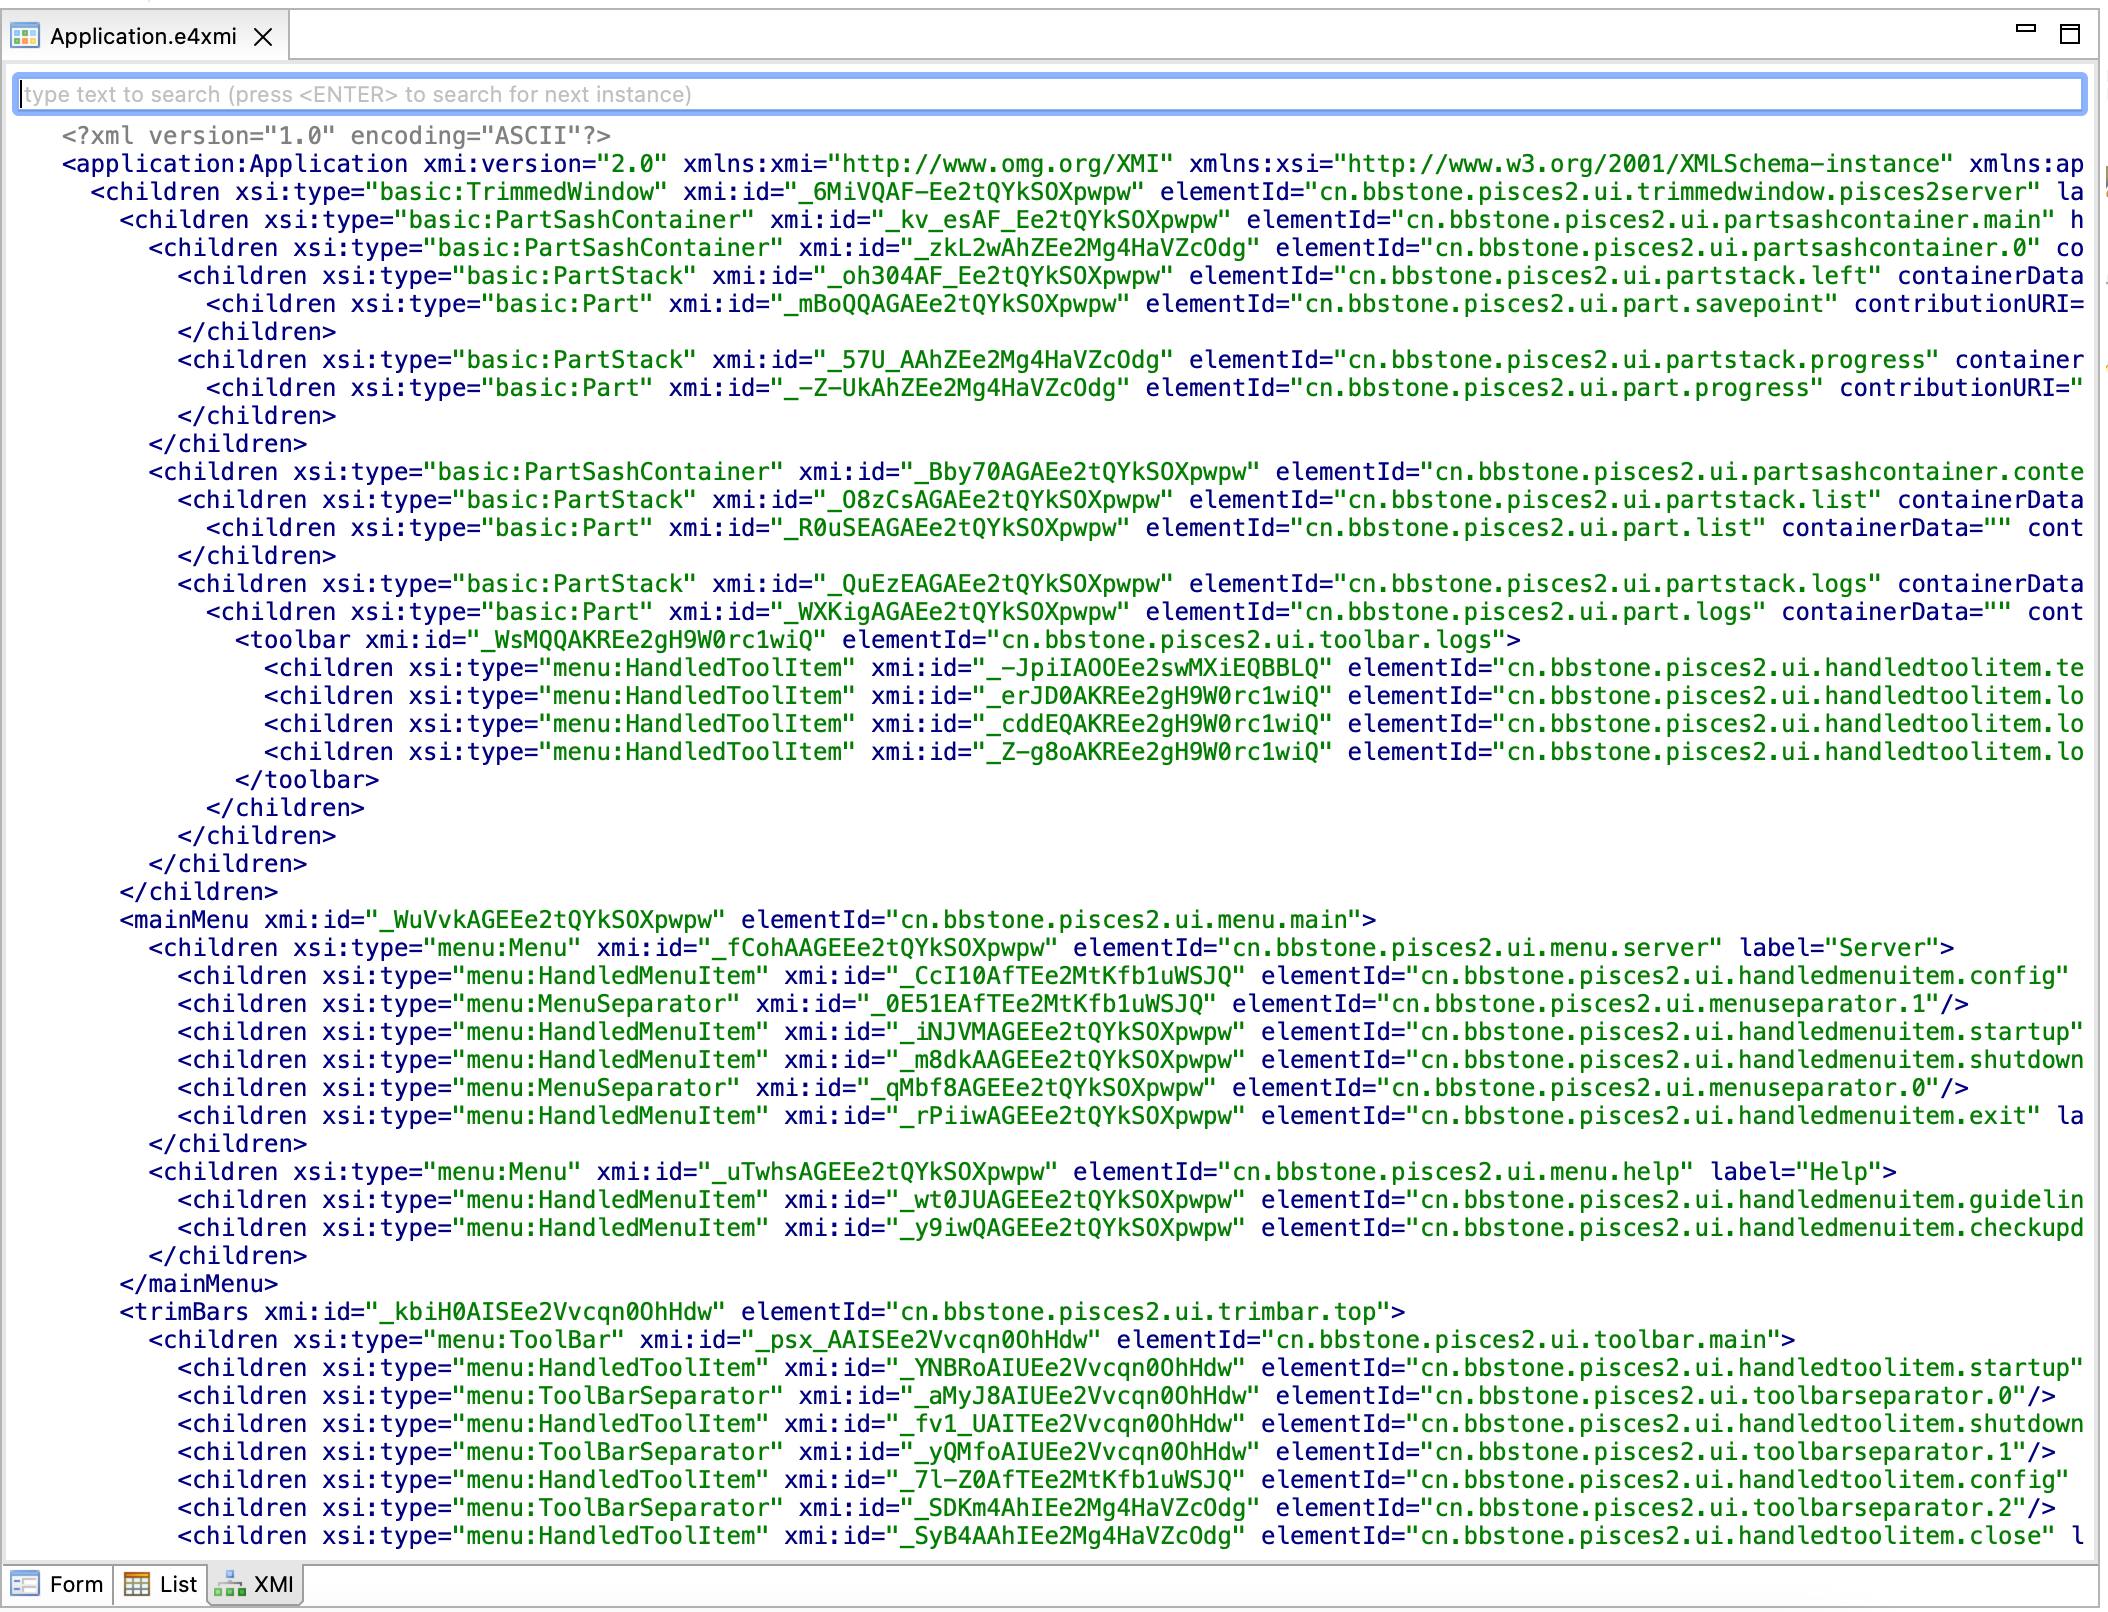This screenshot has height=1612, width=2108.
Task: Click the closing mainMenu tag
Action: (x=199, y=1284)
